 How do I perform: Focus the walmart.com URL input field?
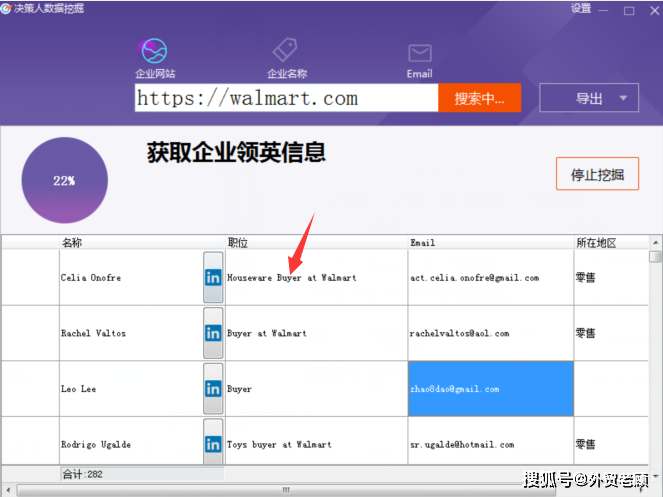pos(286,98)
